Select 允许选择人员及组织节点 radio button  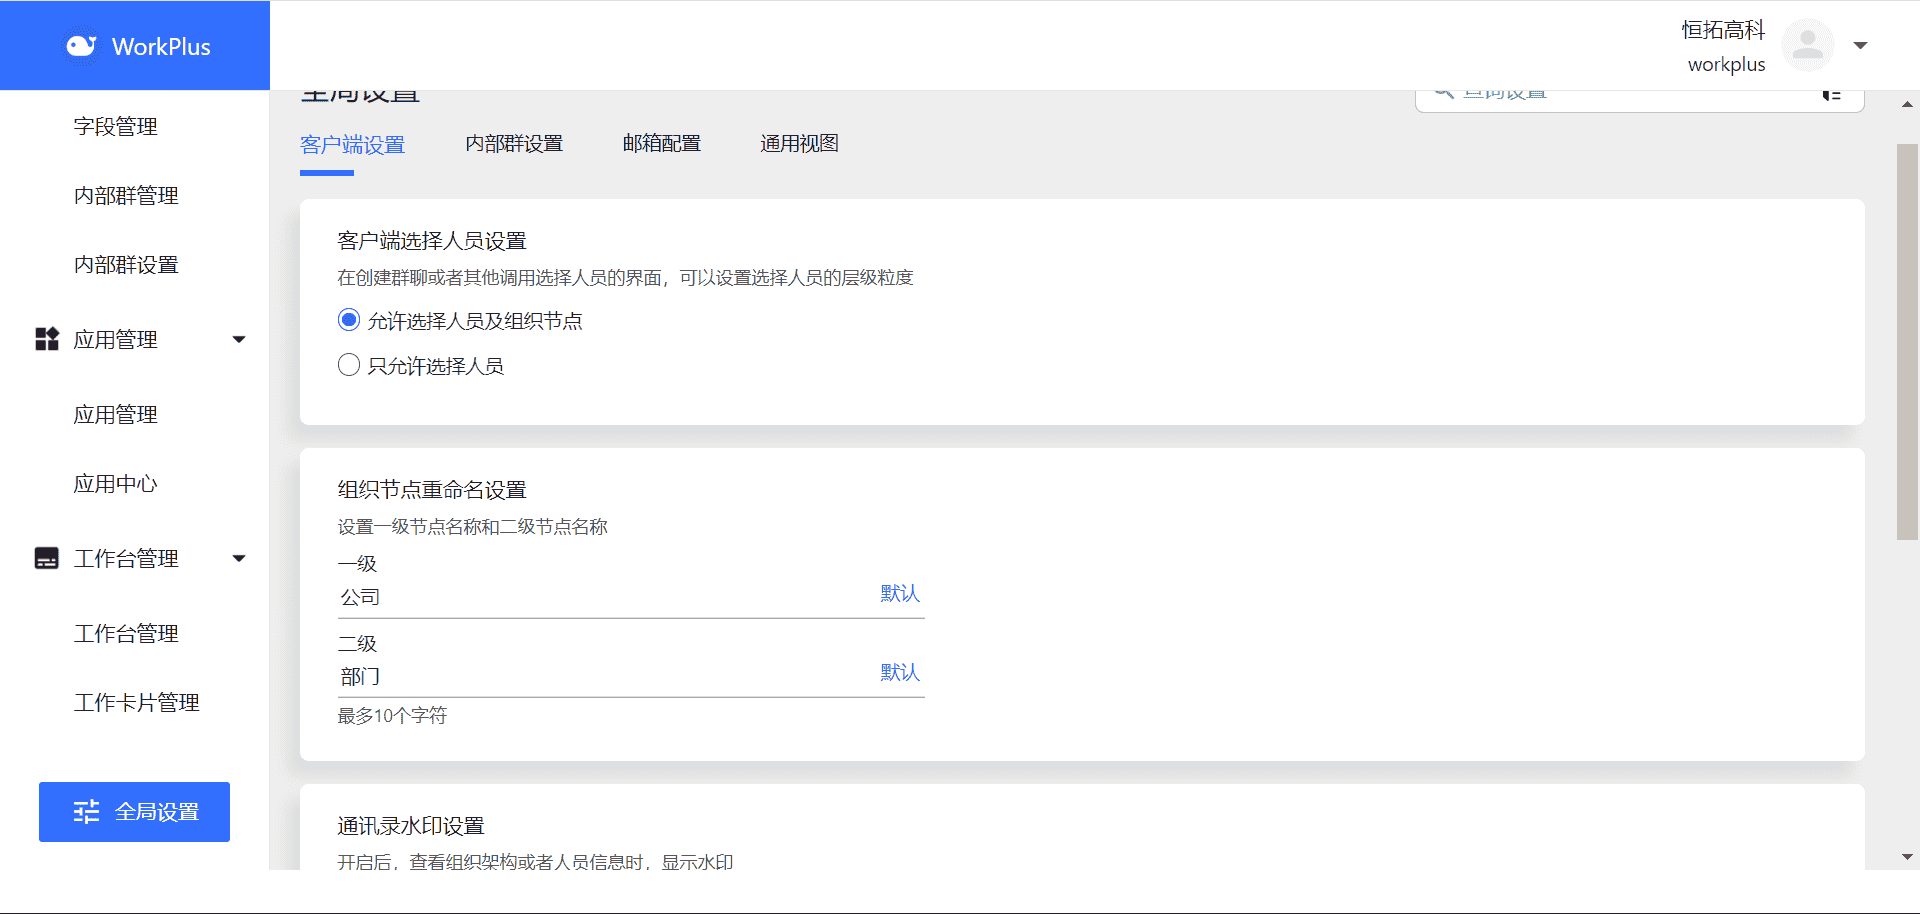(349, 320)
